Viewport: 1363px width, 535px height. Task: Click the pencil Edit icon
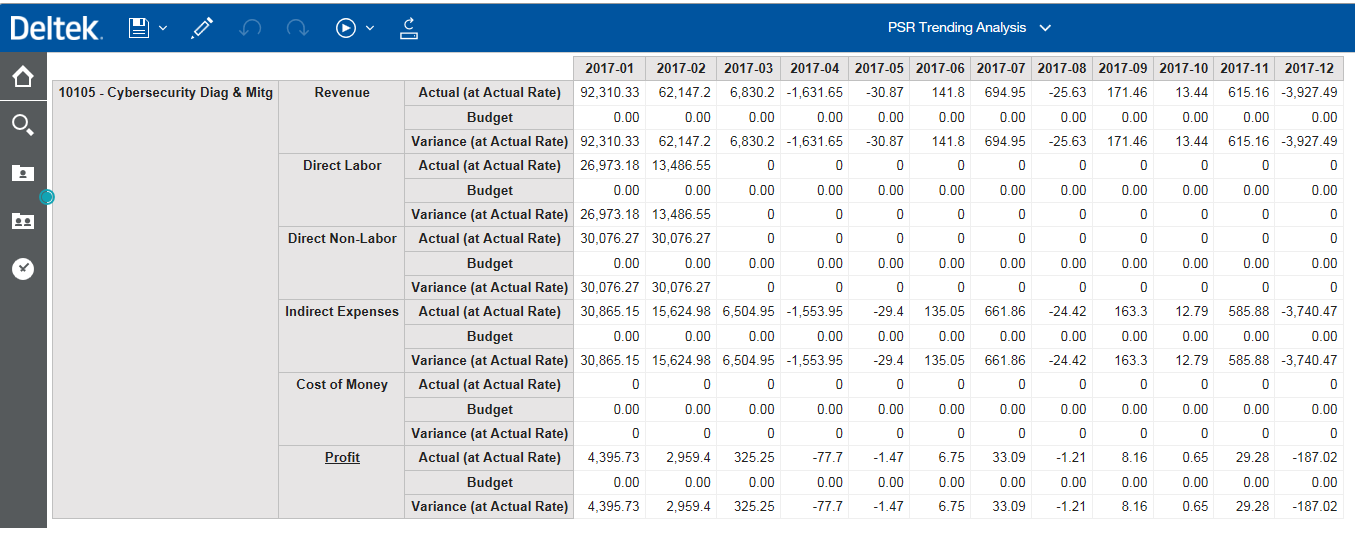pyautogui.click(x=202, y=28)
